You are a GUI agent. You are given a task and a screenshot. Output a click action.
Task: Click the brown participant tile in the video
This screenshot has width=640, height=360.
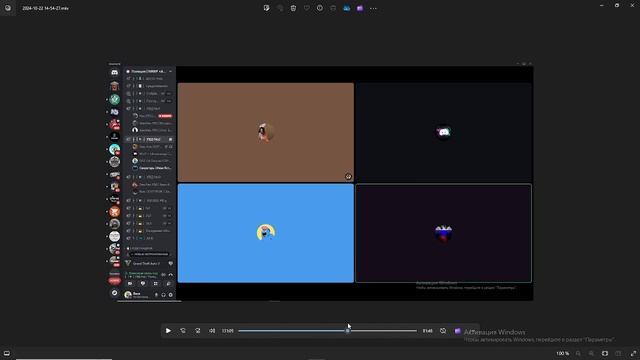tap(266, 132)
